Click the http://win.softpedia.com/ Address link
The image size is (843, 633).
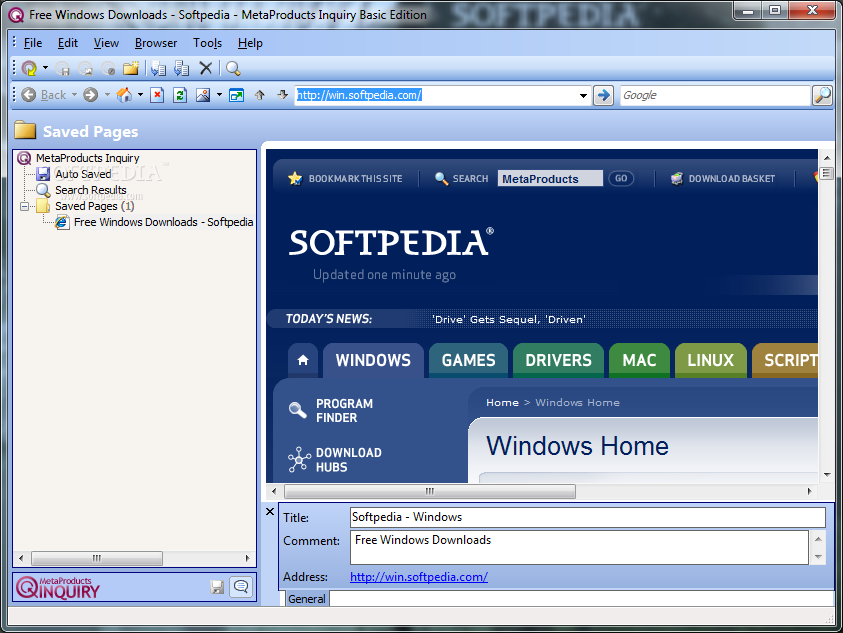[x=419, y=577]
